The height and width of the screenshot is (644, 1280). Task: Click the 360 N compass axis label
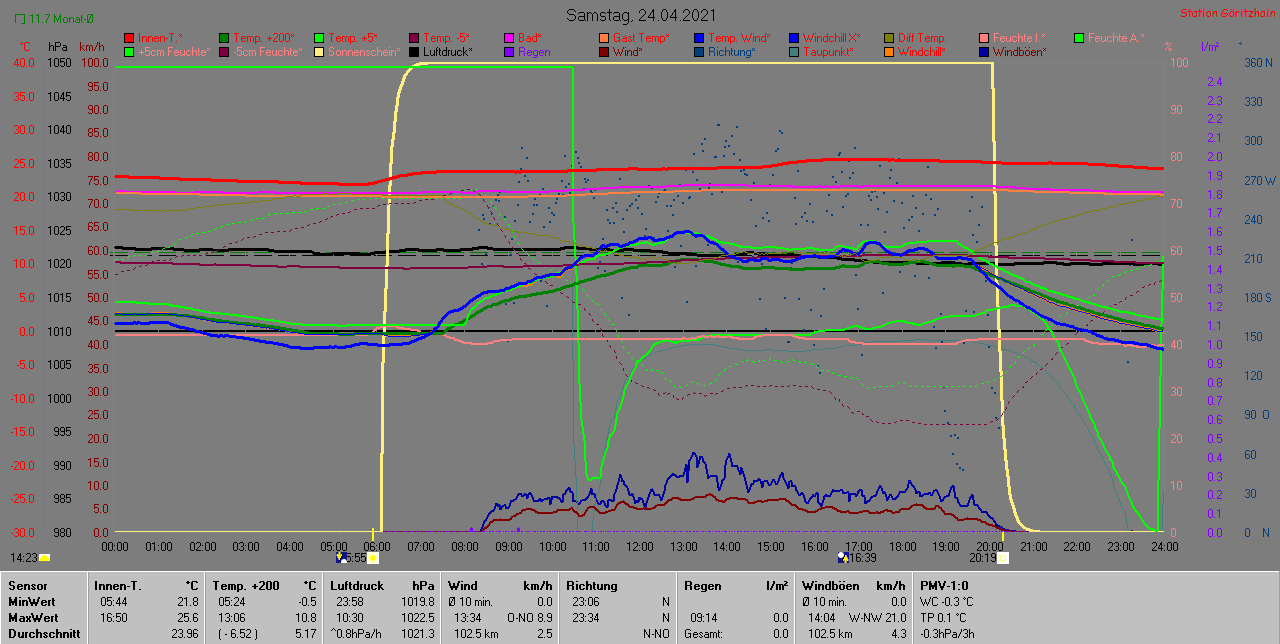coord(1259,62)
